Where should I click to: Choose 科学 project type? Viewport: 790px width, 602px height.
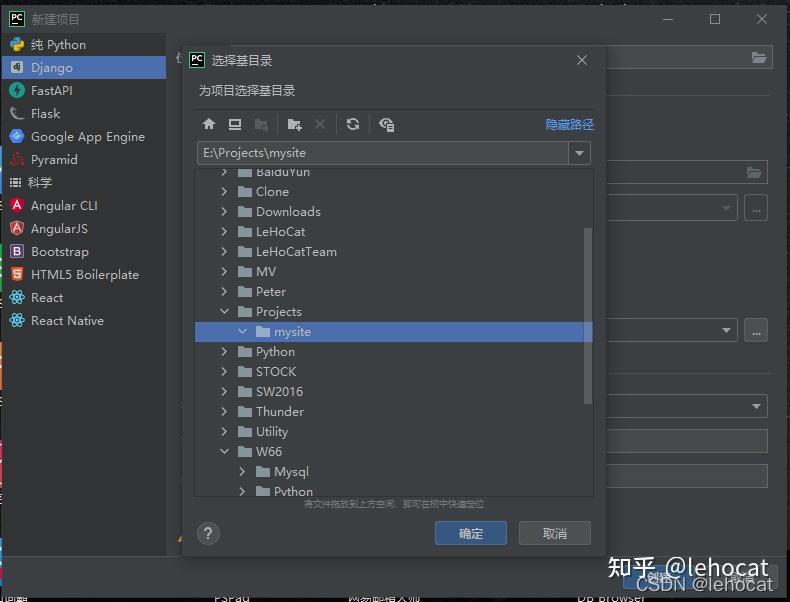(84, 182)
